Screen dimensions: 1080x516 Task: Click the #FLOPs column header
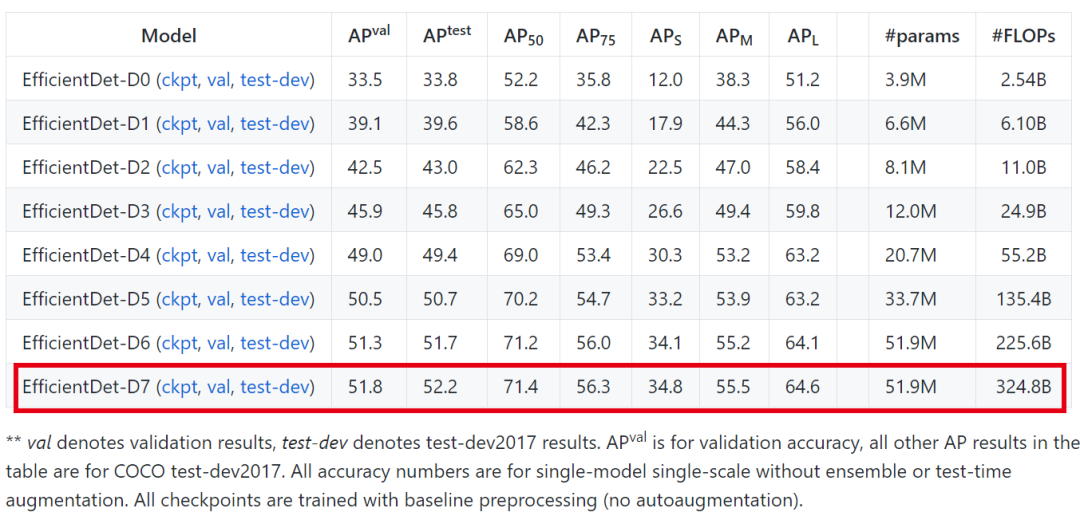click(1025, 36)
